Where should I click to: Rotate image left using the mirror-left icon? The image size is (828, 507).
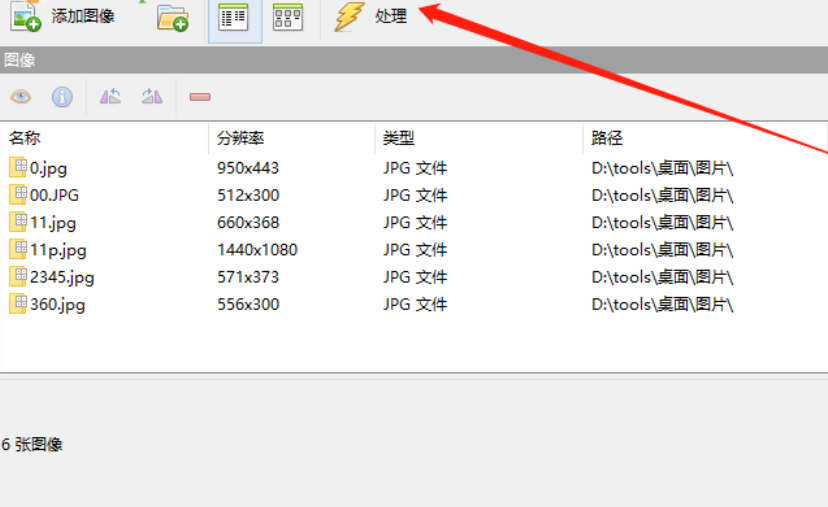(110, 97)
